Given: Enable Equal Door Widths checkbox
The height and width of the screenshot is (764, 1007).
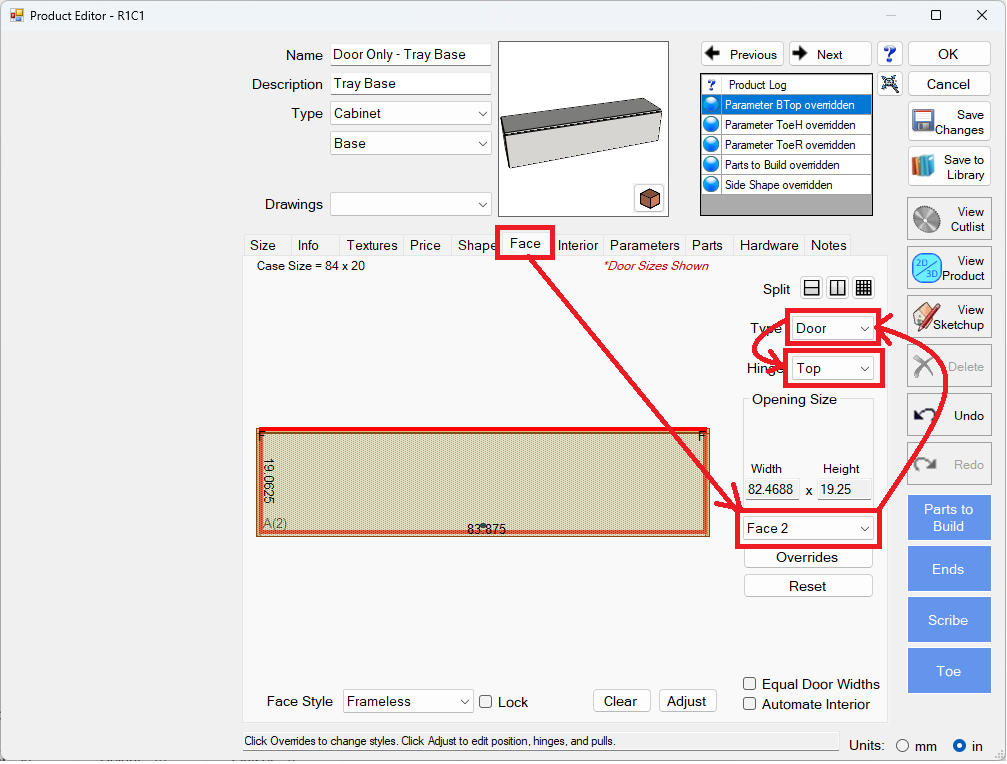Looking at the screenshot, I should point(750,684).
